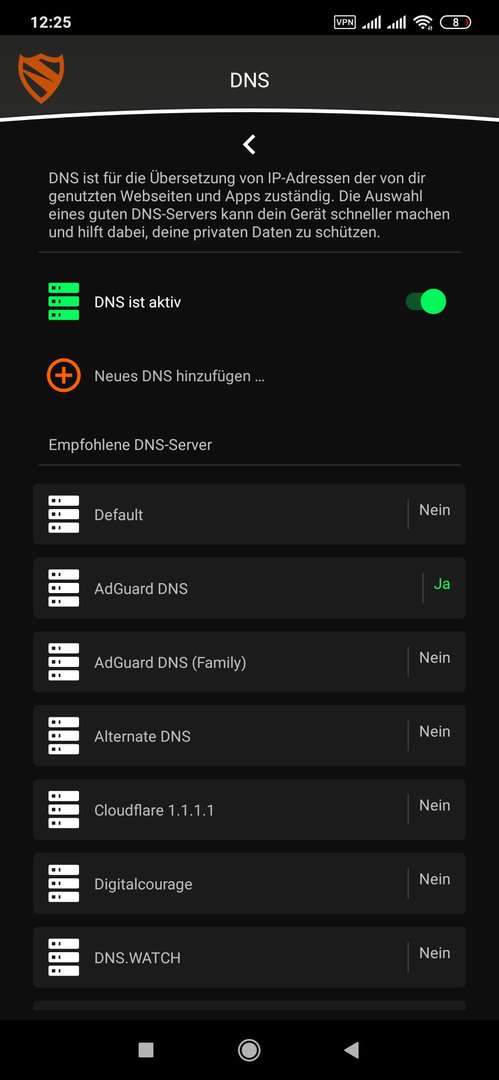This screenshot has width=499, height=1080.
Task: Click server icon for AdGuard DNS (Family)
Action: (x=63, y=661)
